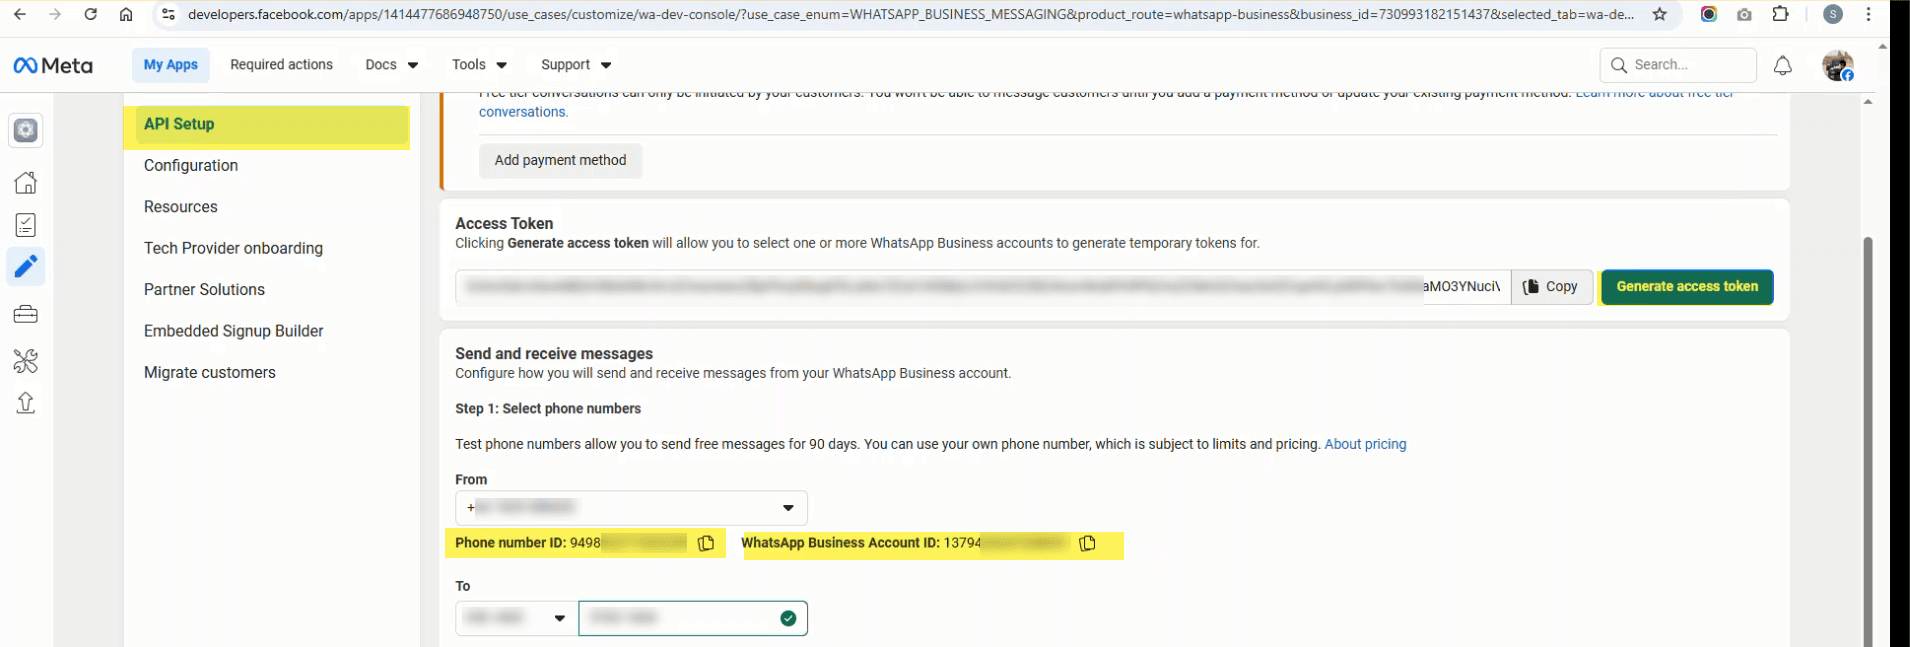Expand the Docs dropdown menu
This screenshot has width=1910, height=647.
392,65
